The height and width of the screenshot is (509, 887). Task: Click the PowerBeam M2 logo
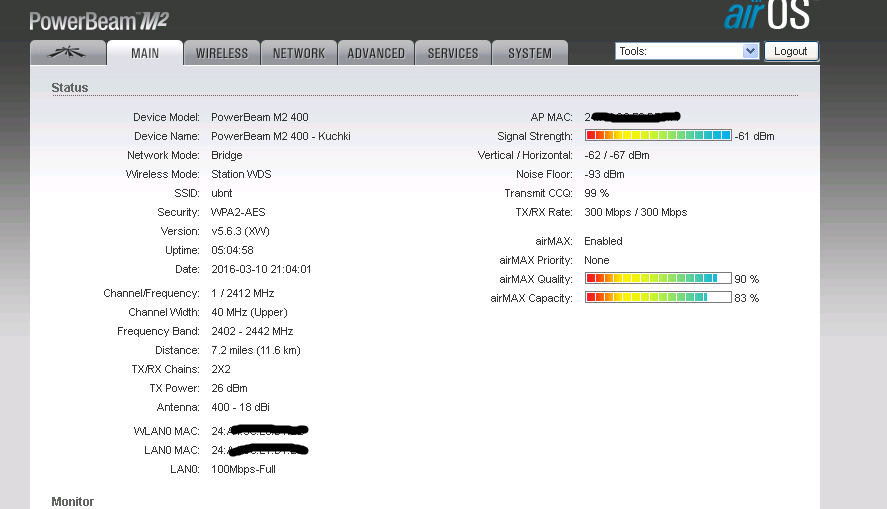click(99, 21)
